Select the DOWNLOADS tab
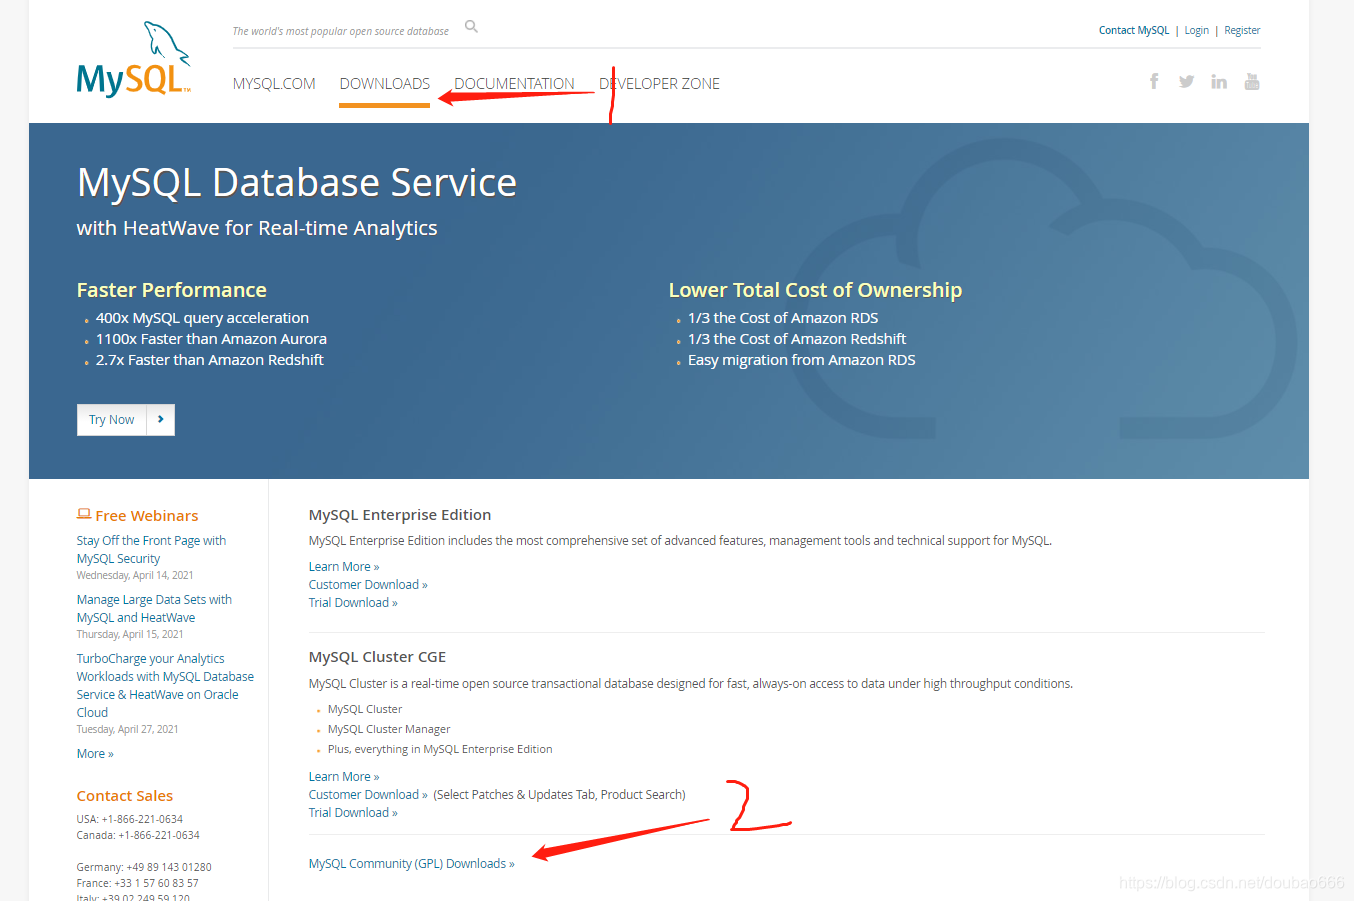Viewport: 1354px width, 901px height. point(385,84)
